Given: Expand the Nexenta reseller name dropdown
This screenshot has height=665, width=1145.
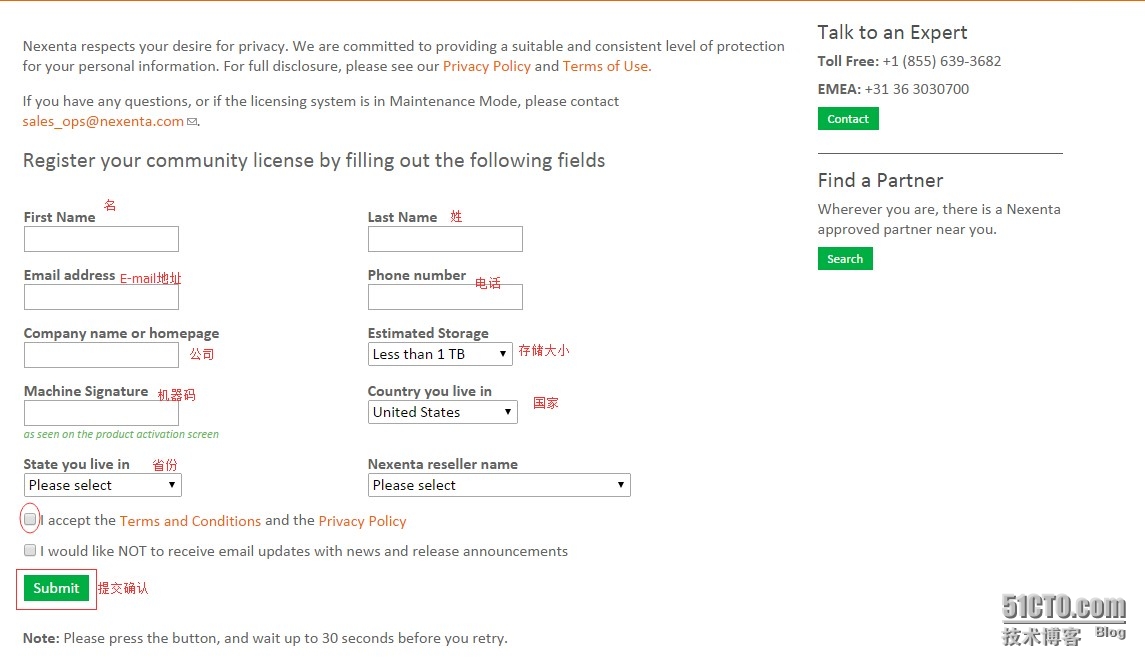Looking at the screenshot, I should tap(499, 485).
